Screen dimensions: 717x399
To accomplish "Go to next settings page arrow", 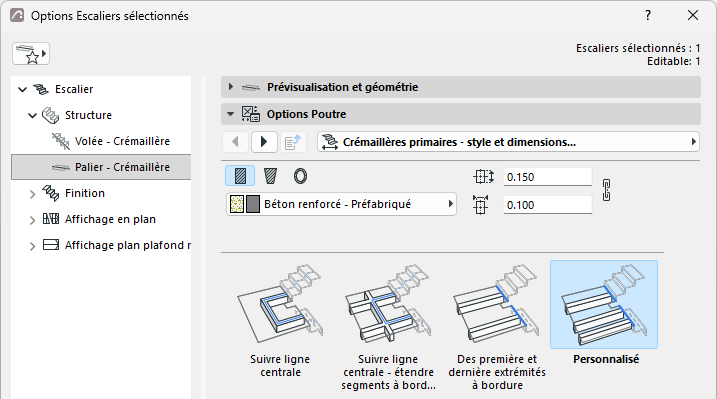I will (264, 142).
